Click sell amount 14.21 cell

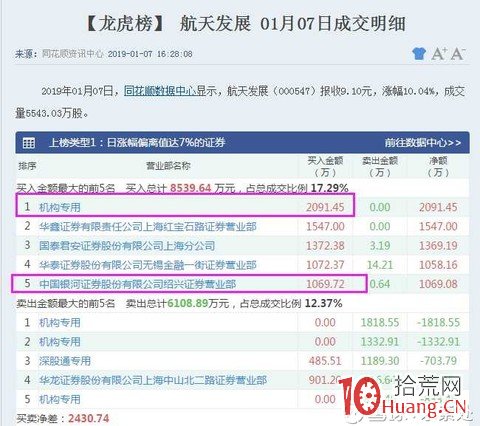(380, 265)
